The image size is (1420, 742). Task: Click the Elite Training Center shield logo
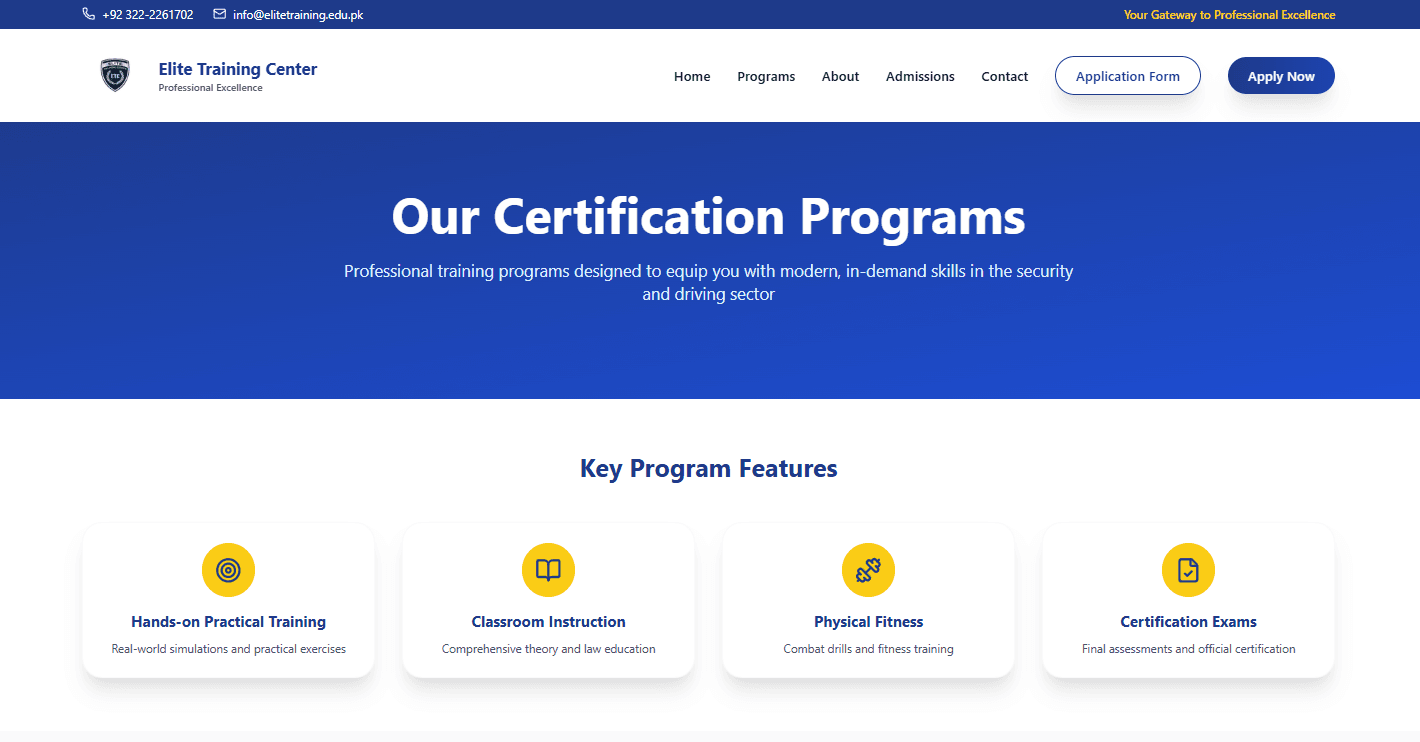(115, 75)
